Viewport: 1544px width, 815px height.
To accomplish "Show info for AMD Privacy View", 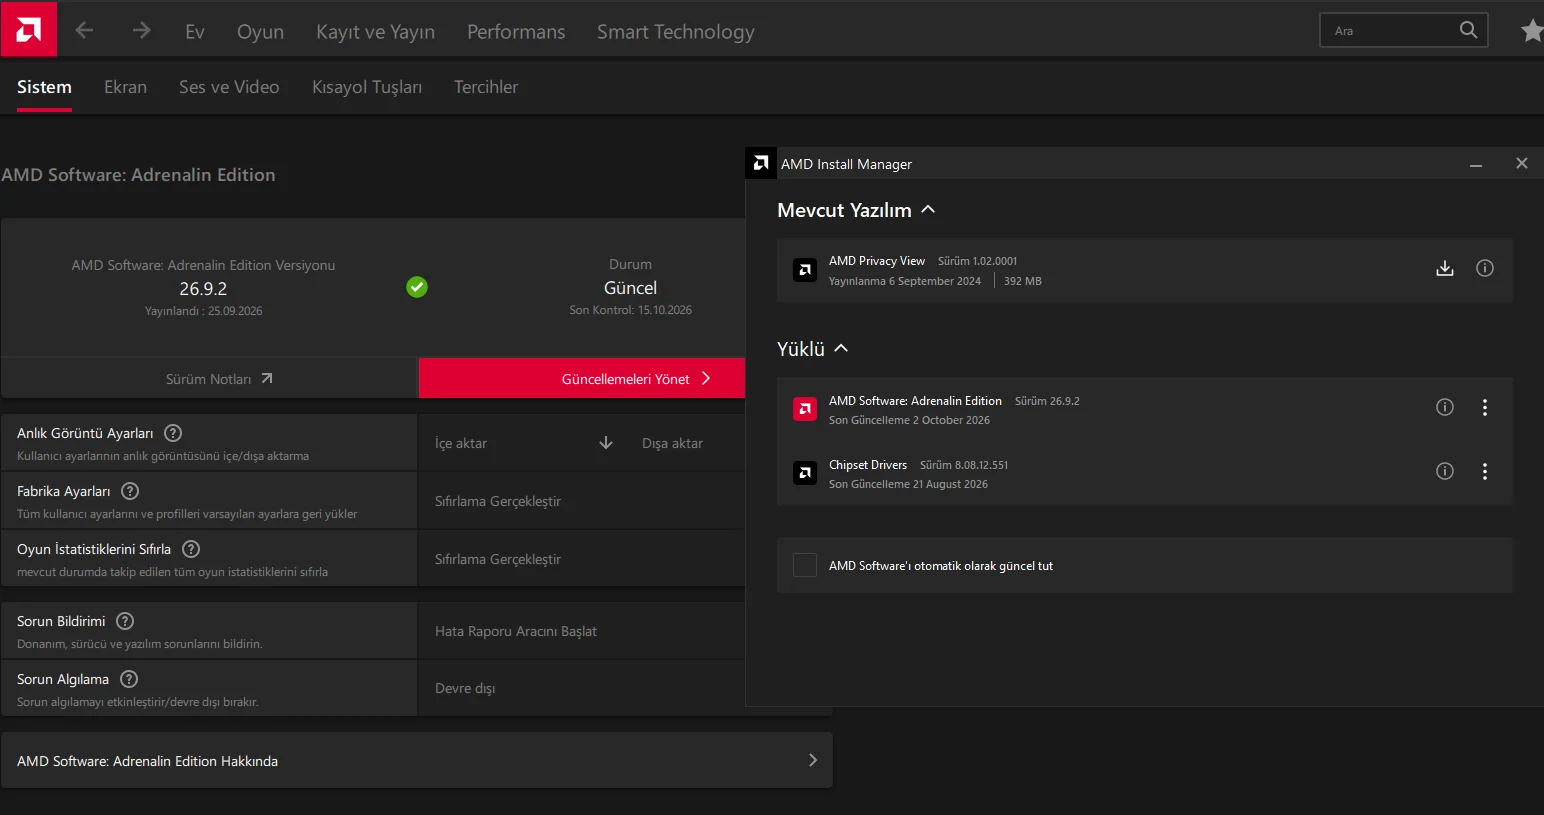I will [1485, 268].
